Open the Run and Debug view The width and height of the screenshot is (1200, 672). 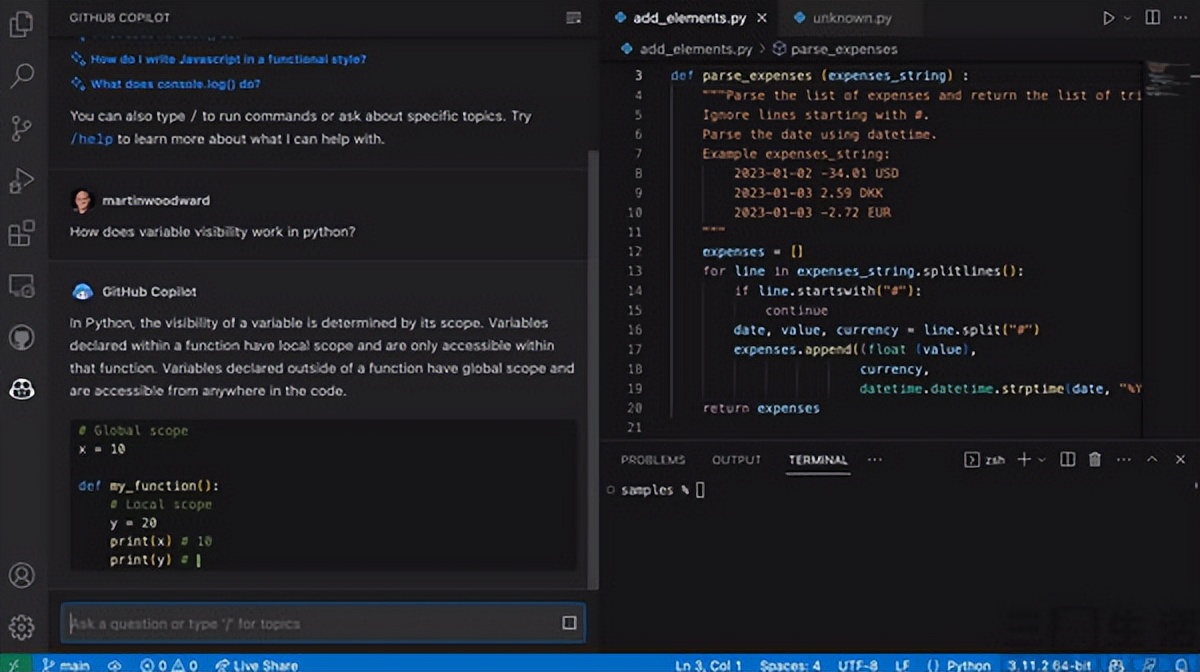[x=21, y=181]
